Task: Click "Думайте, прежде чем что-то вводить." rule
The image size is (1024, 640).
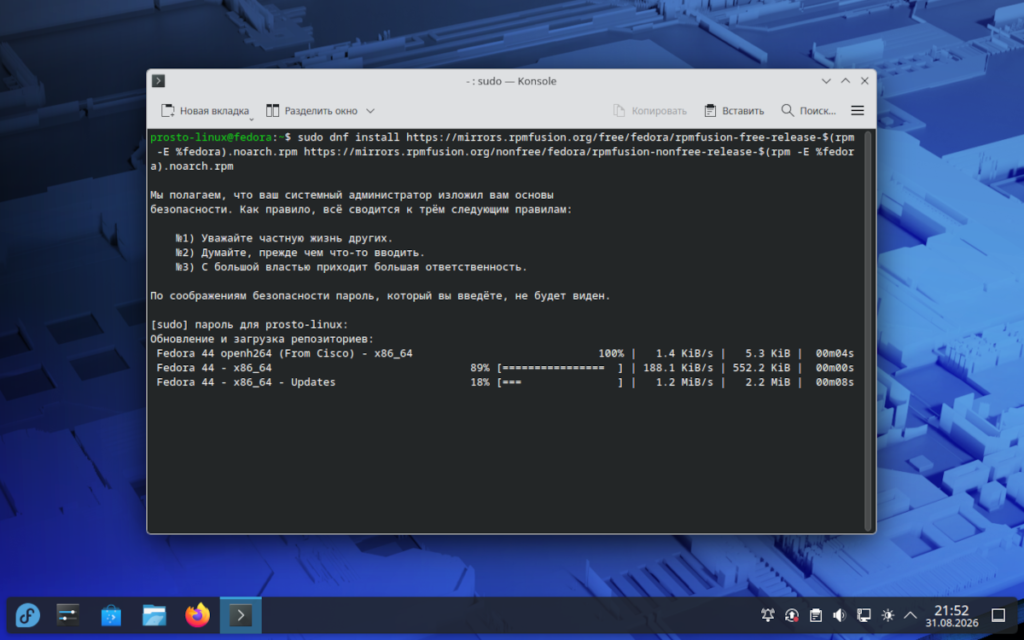Action: coord(313,253)
